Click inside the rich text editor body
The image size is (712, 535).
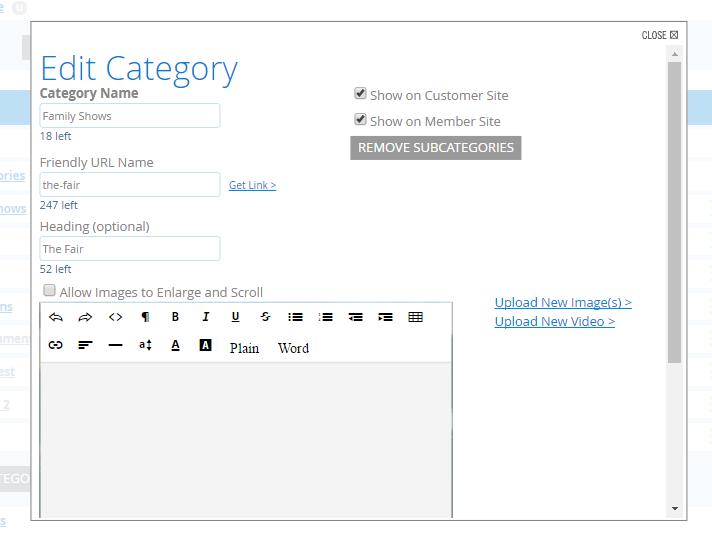tap(246, 440)
